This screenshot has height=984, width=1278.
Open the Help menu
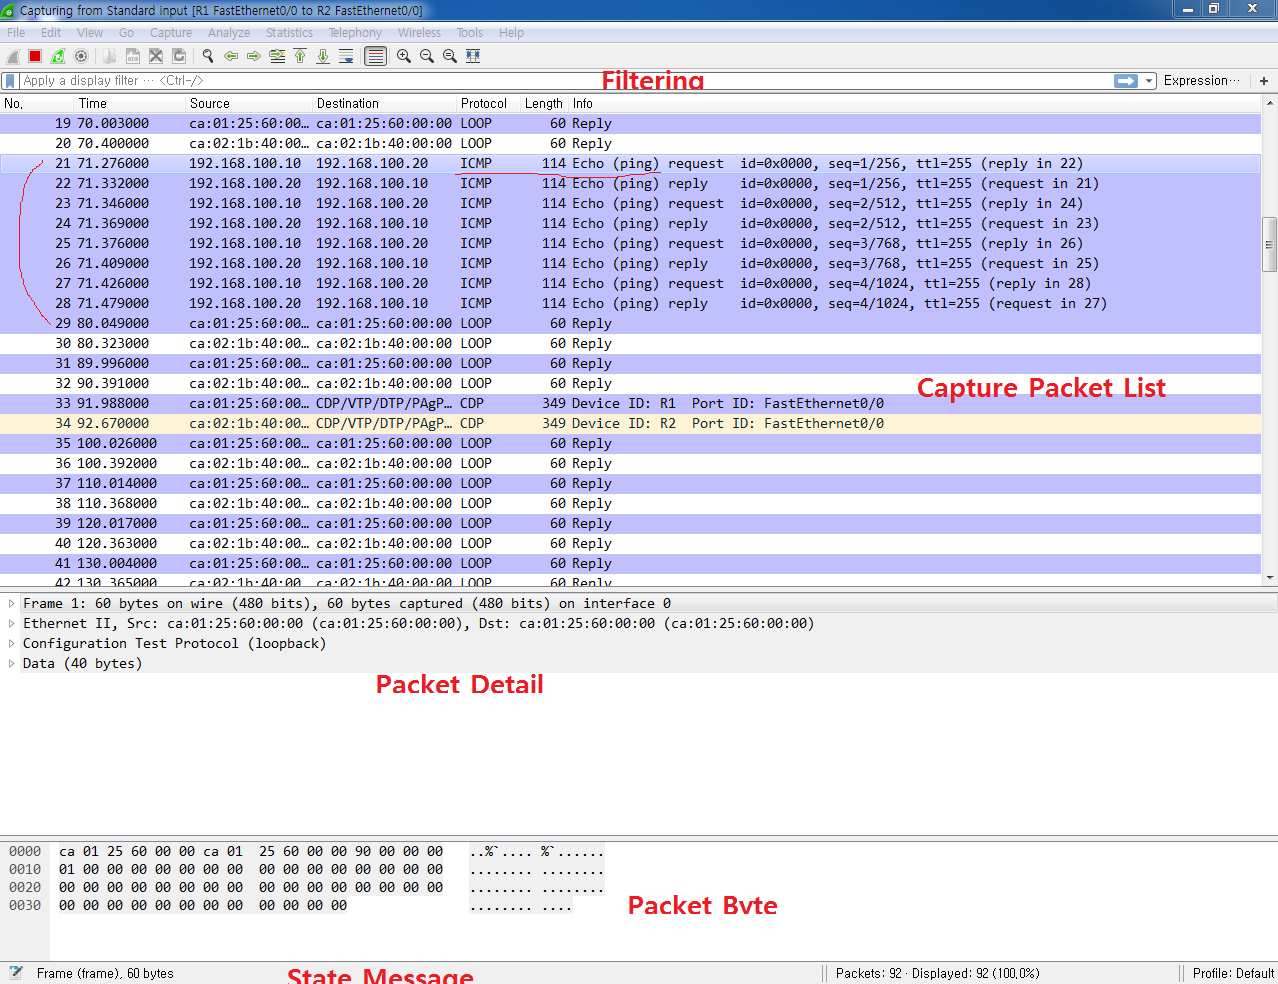(511, 33)
